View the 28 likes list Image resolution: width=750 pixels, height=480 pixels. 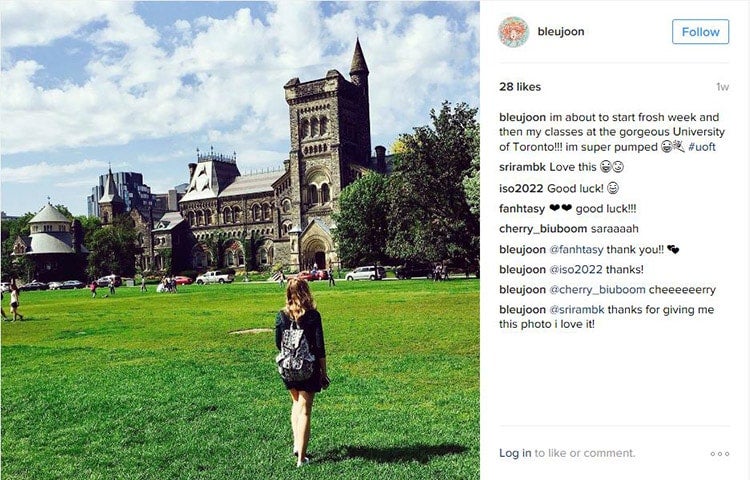(520, 87)
